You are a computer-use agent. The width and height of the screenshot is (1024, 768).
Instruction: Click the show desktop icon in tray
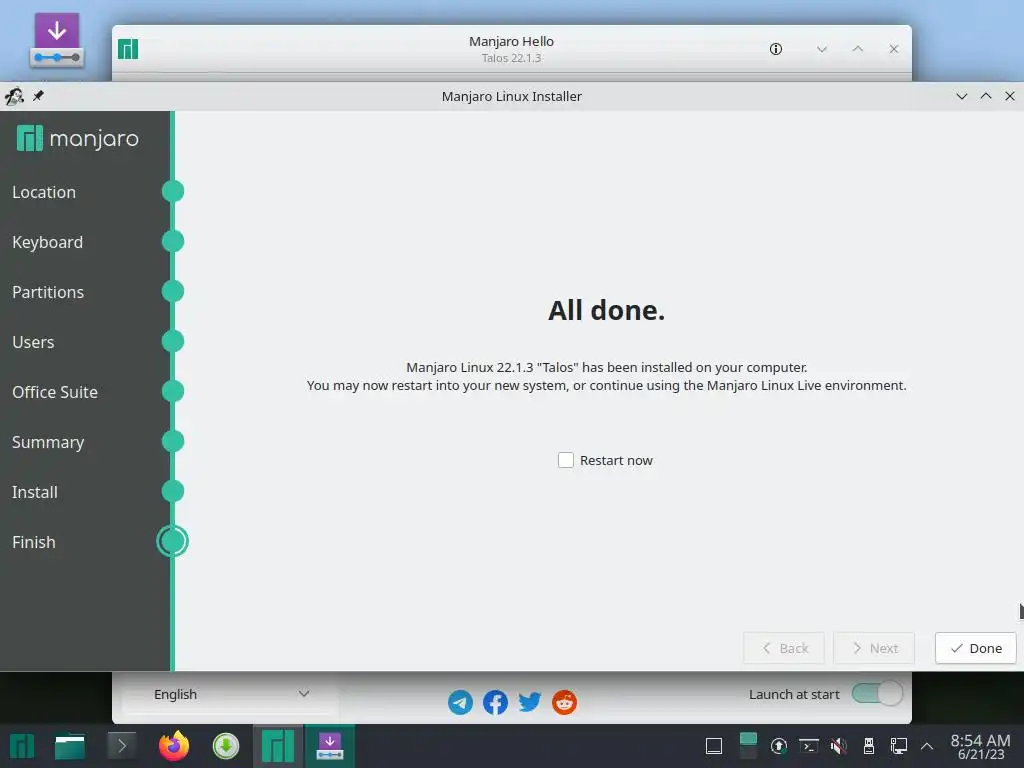[x=714, y=746]
